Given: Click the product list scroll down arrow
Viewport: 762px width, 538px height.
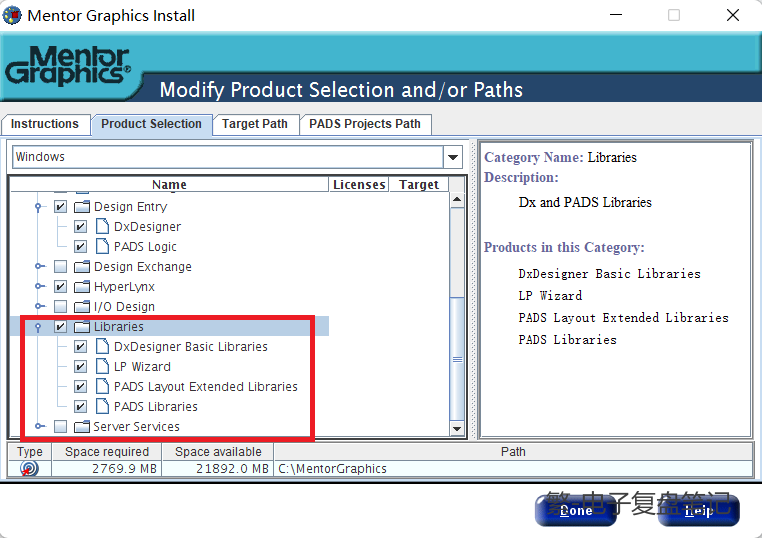Looking at the screenshot, I should coord(457,428).
